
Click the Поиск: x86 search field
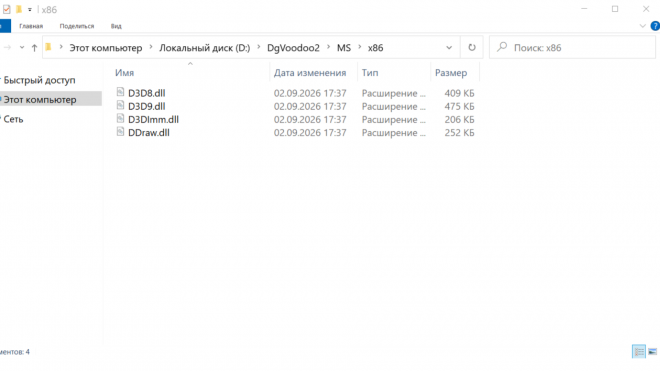(x=572, y=48)
